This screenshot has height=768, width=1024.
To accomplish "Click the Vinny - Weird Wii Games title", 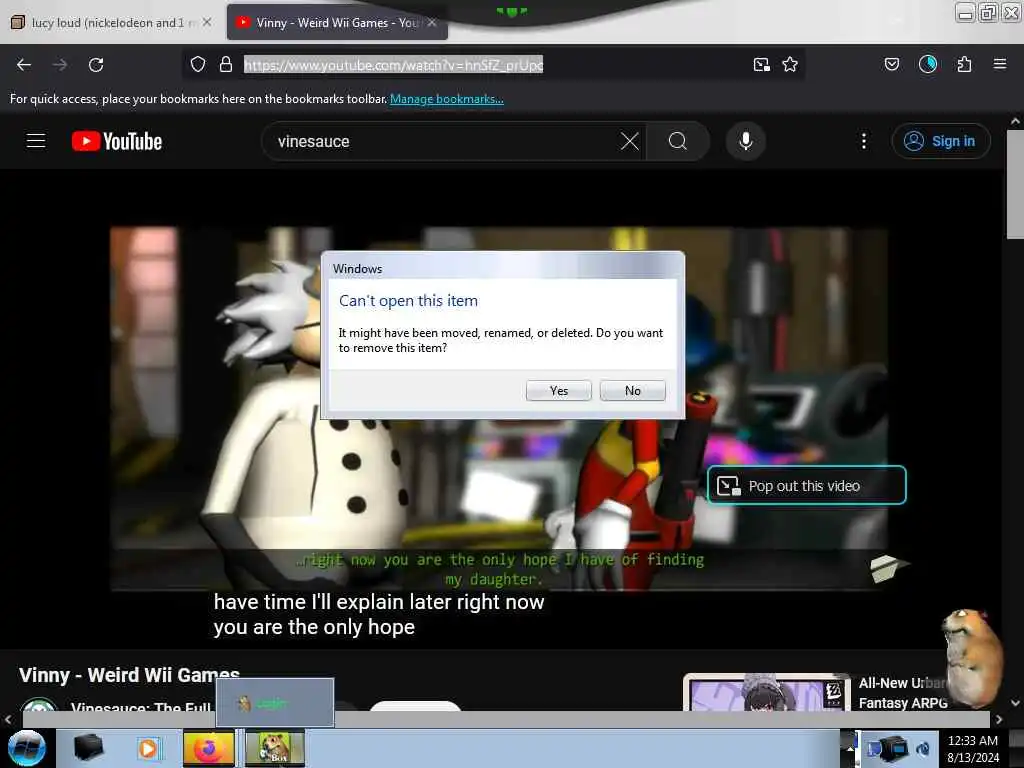I will 129,675.
